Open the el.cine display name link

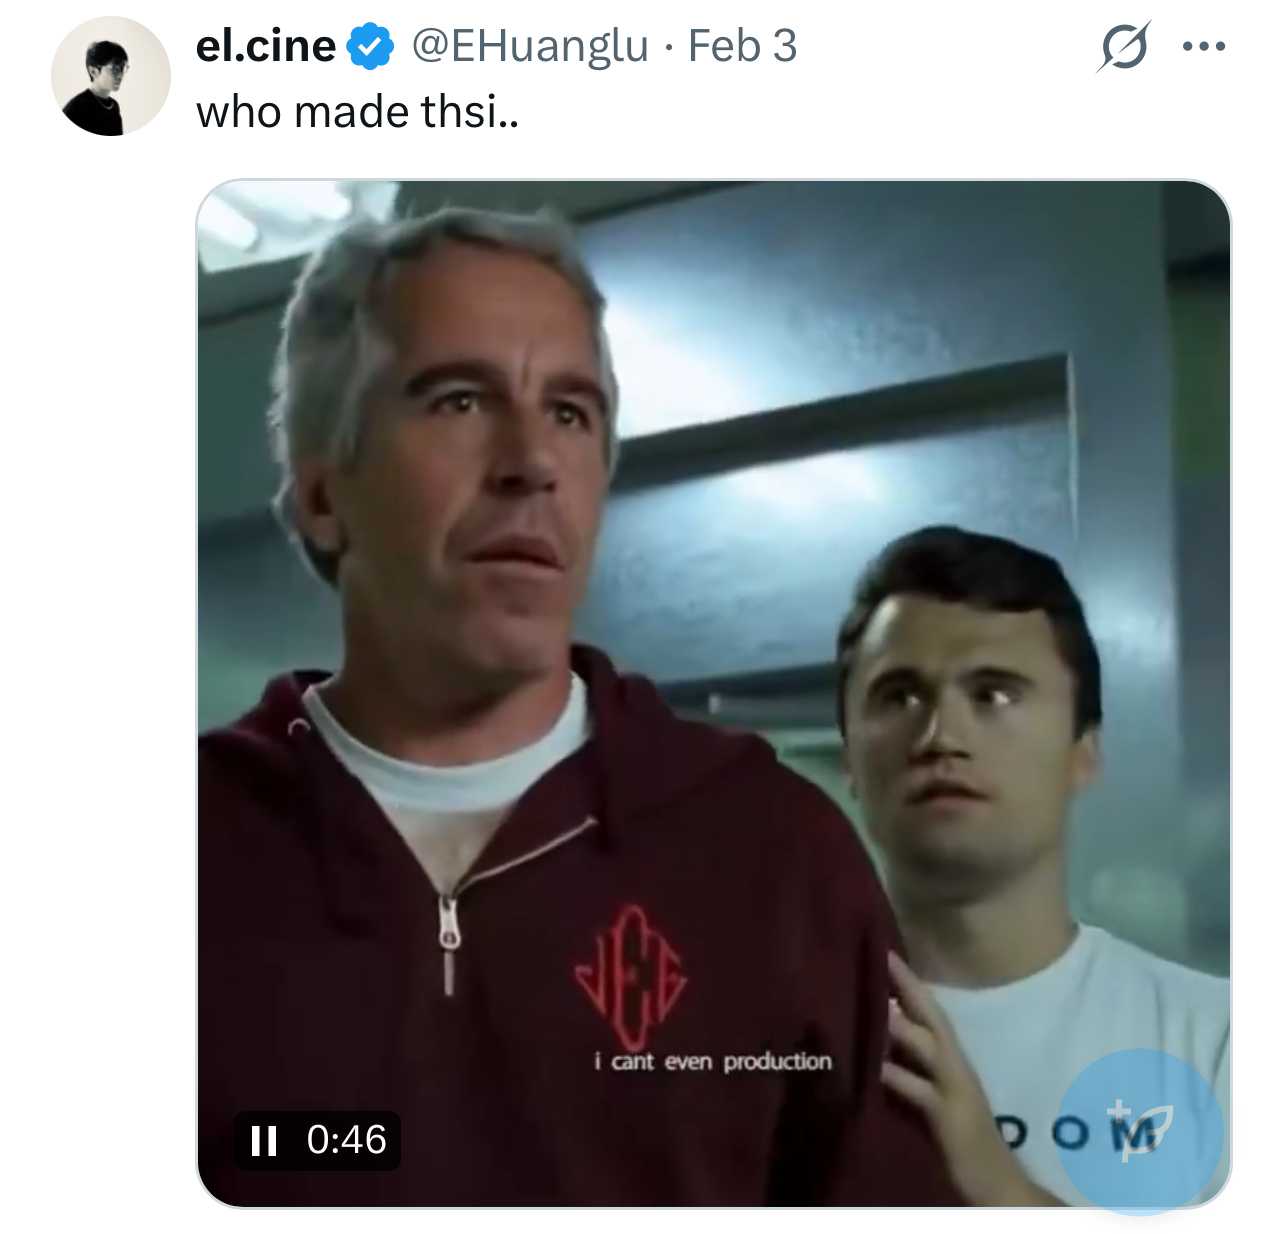tap(265, 46)
